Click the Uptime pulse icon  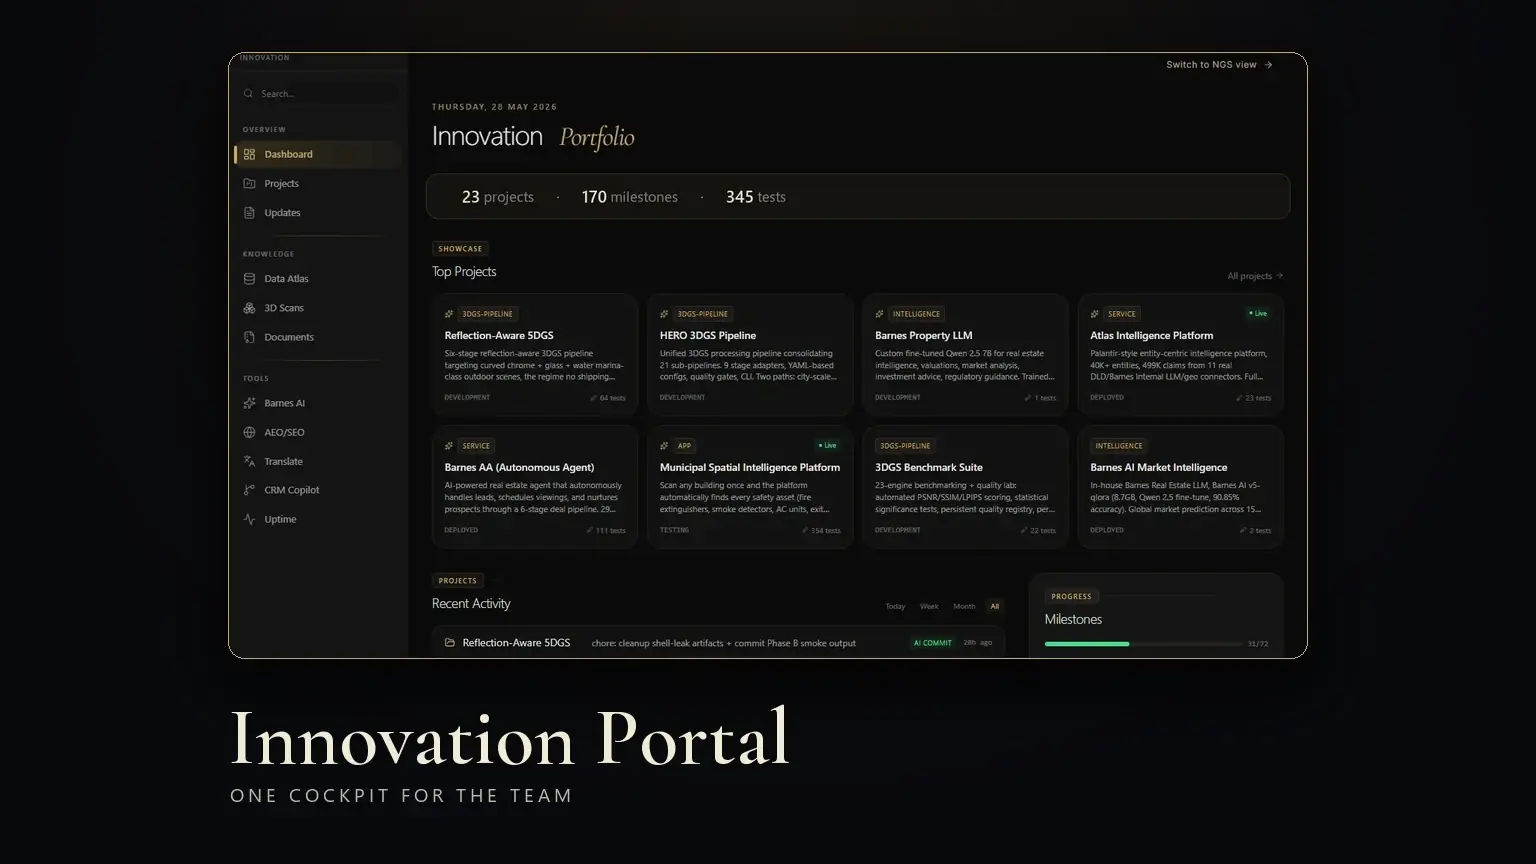point(249,519)
